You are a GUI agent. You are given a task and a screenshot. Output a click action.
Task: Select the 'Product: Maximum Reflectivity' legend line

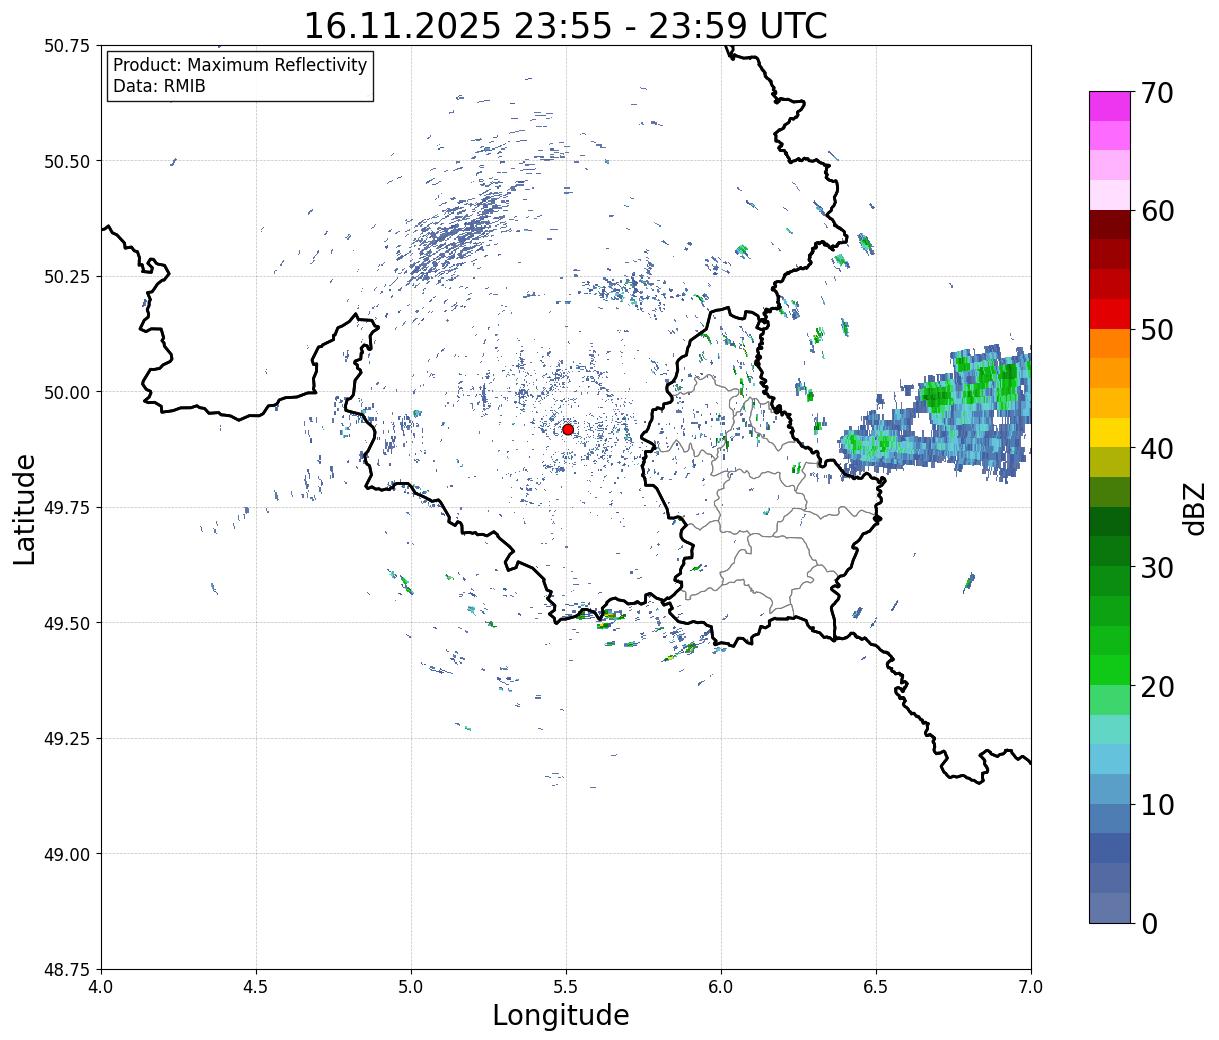pos(240,65)
